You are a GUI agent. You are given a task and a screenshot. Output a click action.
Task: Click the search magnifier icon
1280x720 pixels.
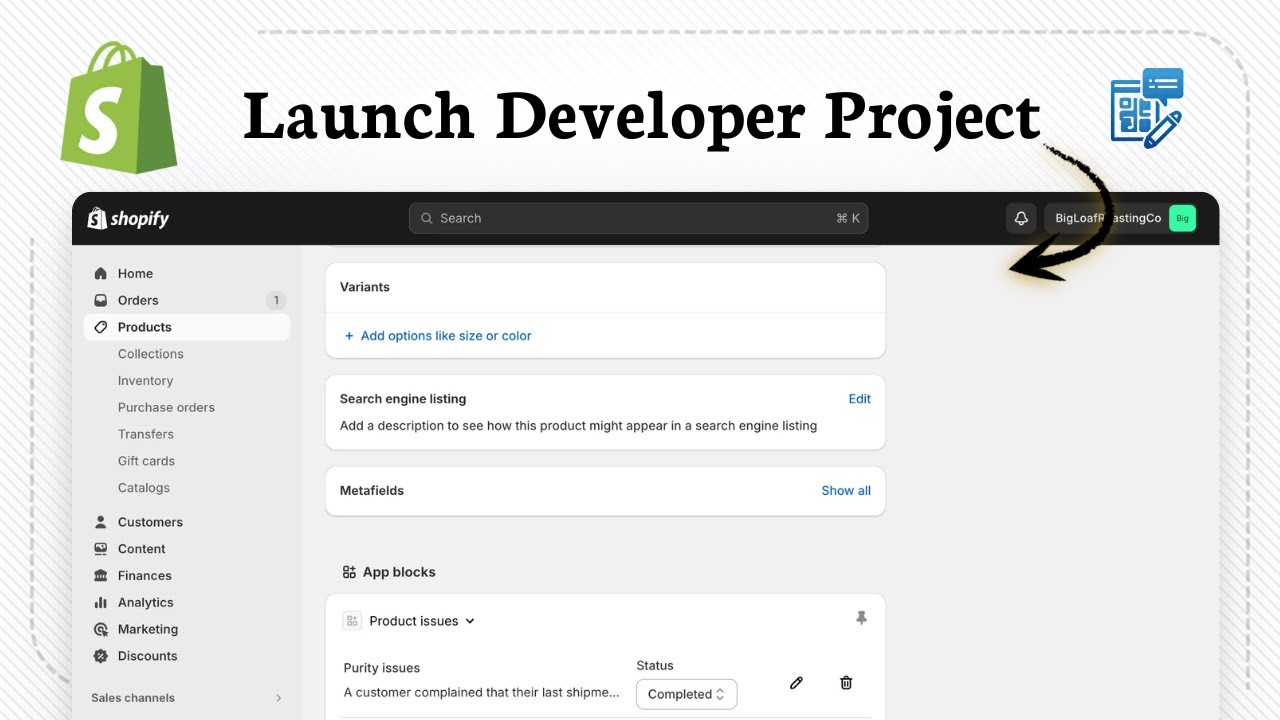click(x=427, y=218)
